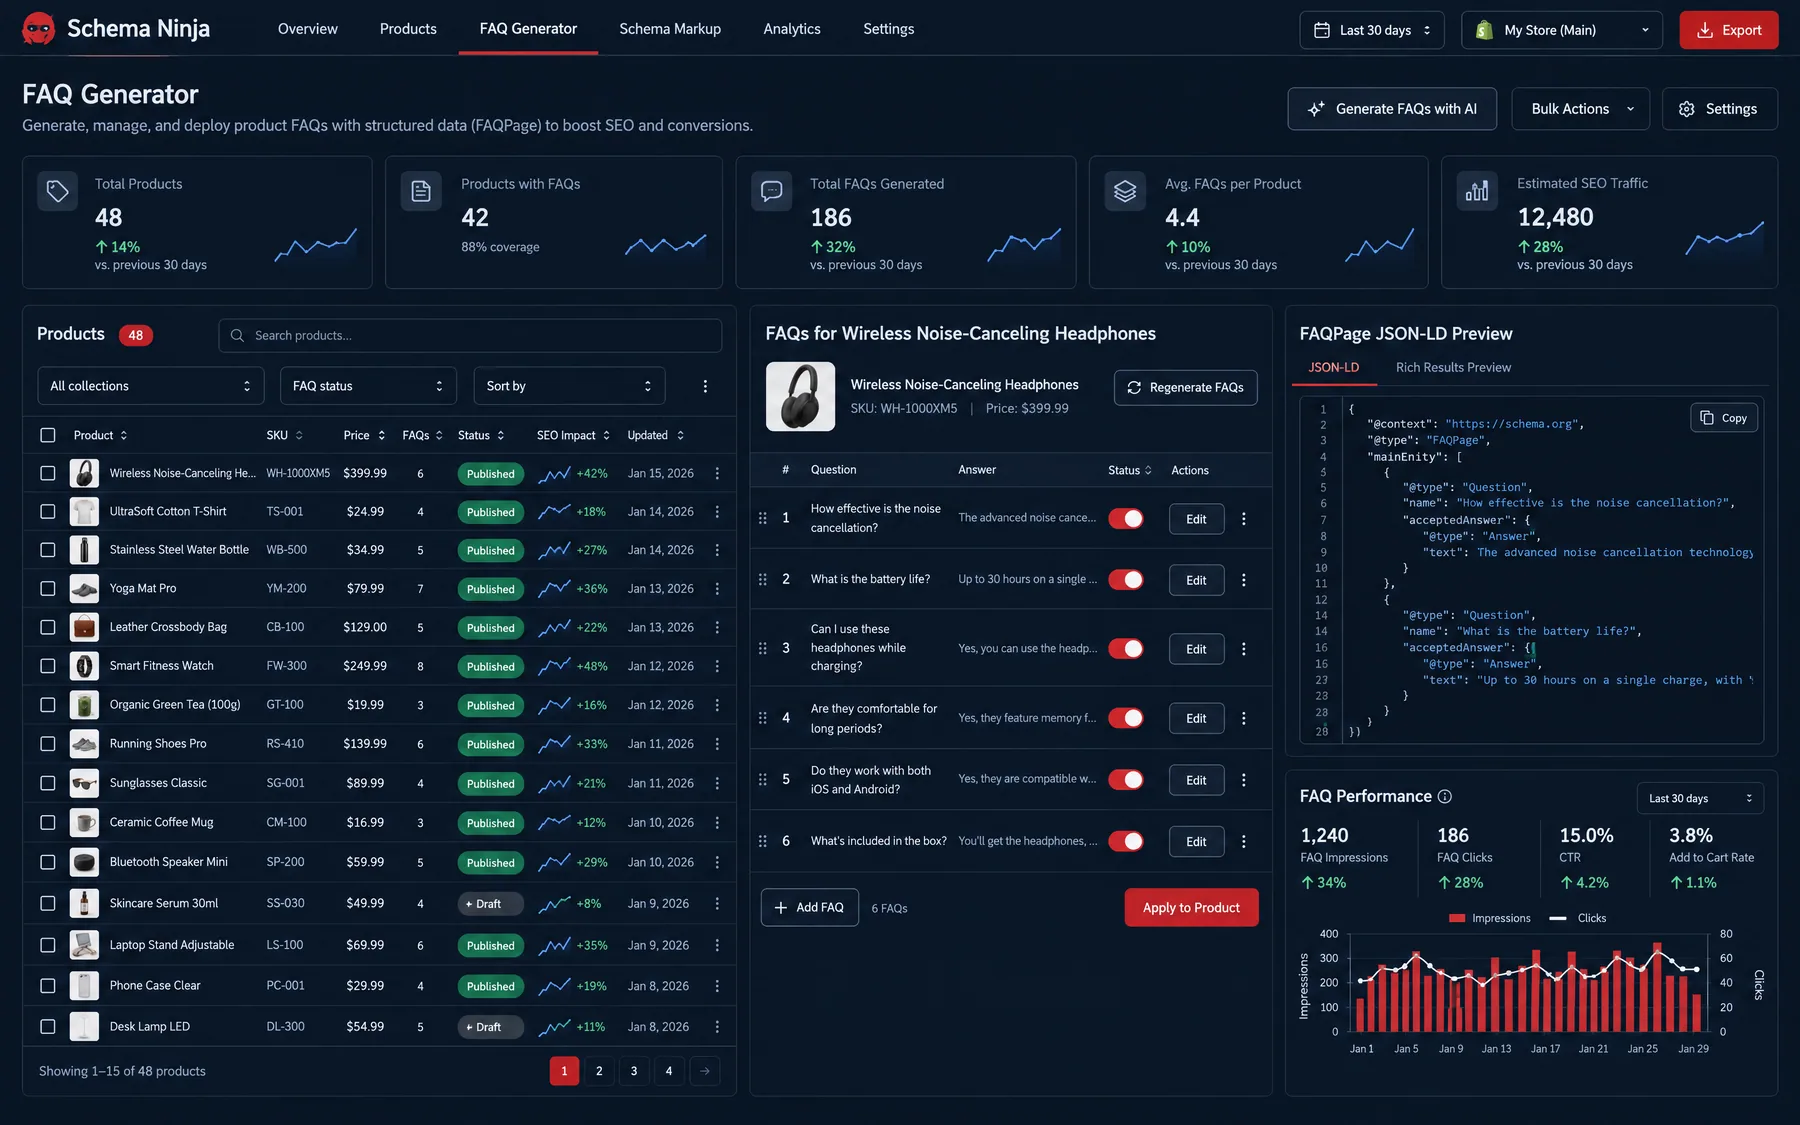Select all products header checkbox

tap(48, 435)
